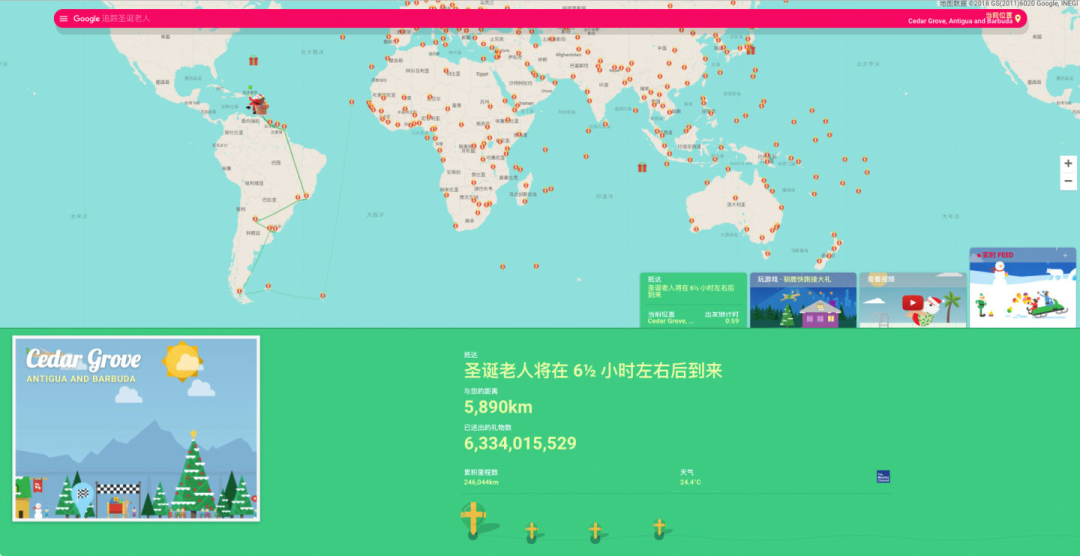Viewport: 1080px width, 556px height.
Task: Click the Oman label on the map
Action: click(x=547, y=90)
